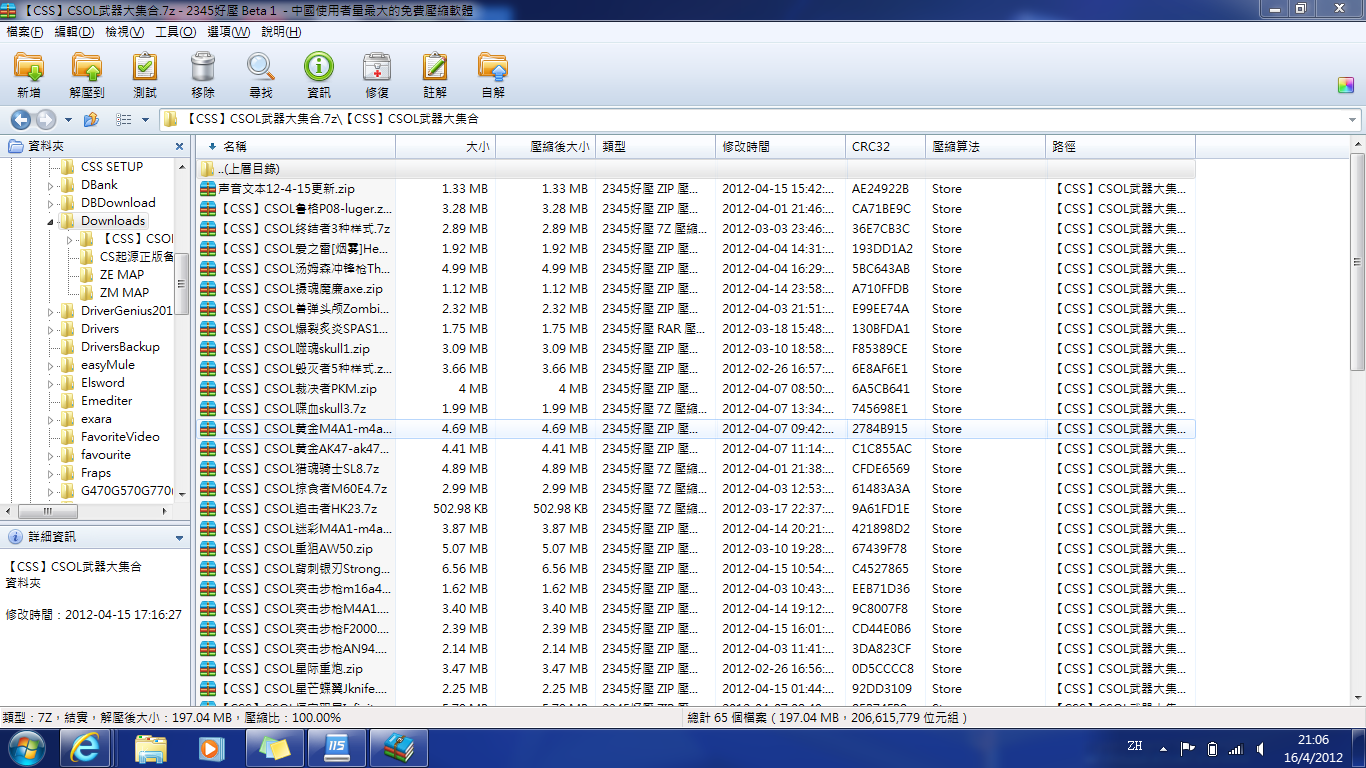Click the 註解 (Comment) toolbar icon
Screen dimensions: 1366x768
[435, 67]
